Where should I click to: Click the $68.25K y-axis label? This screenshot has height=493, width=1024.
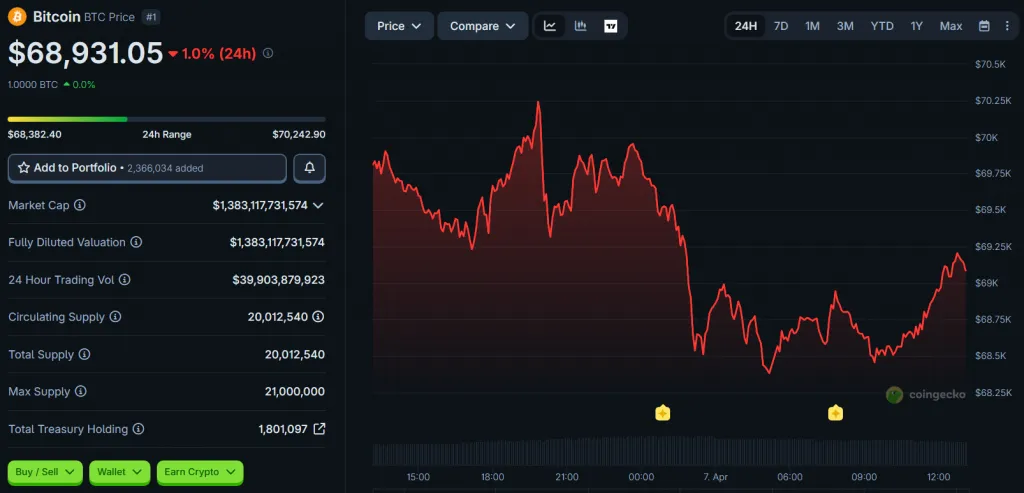tap(993, 392)
